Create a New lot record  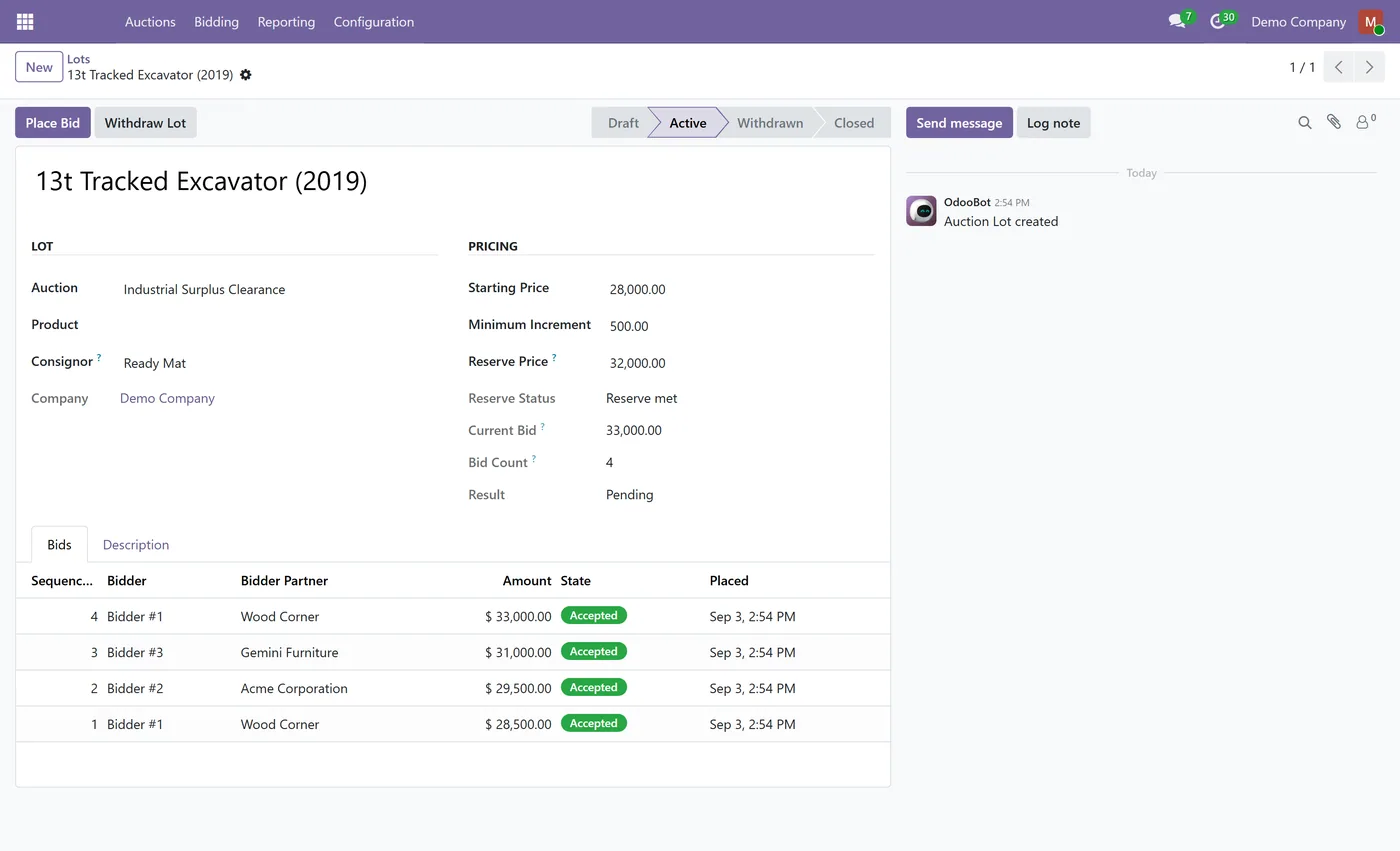coord(39,67)
